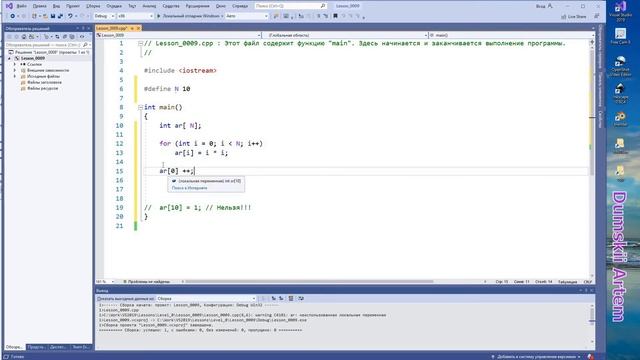Open the Сборка menu
The height and width of the screenshot is (360, 640).
coord(93,6)
